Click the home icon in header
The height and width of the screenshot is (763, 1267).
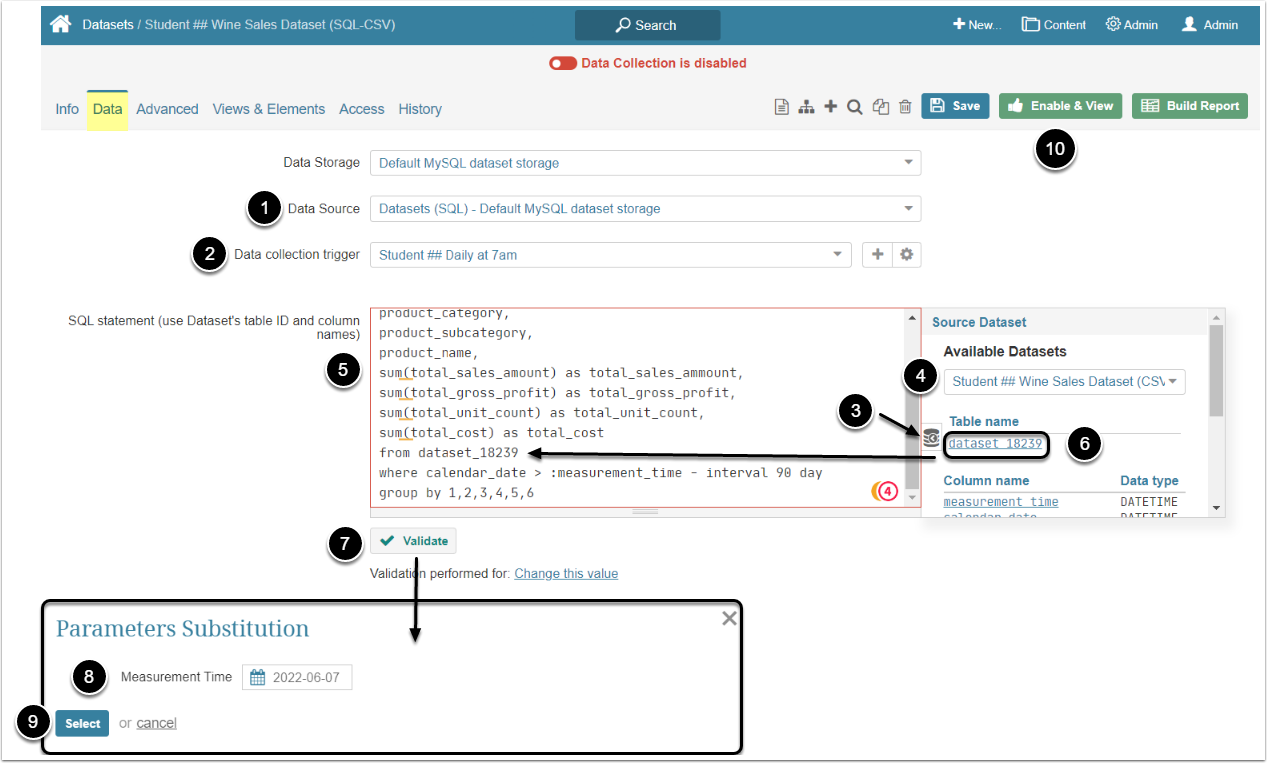click(61, 24)
